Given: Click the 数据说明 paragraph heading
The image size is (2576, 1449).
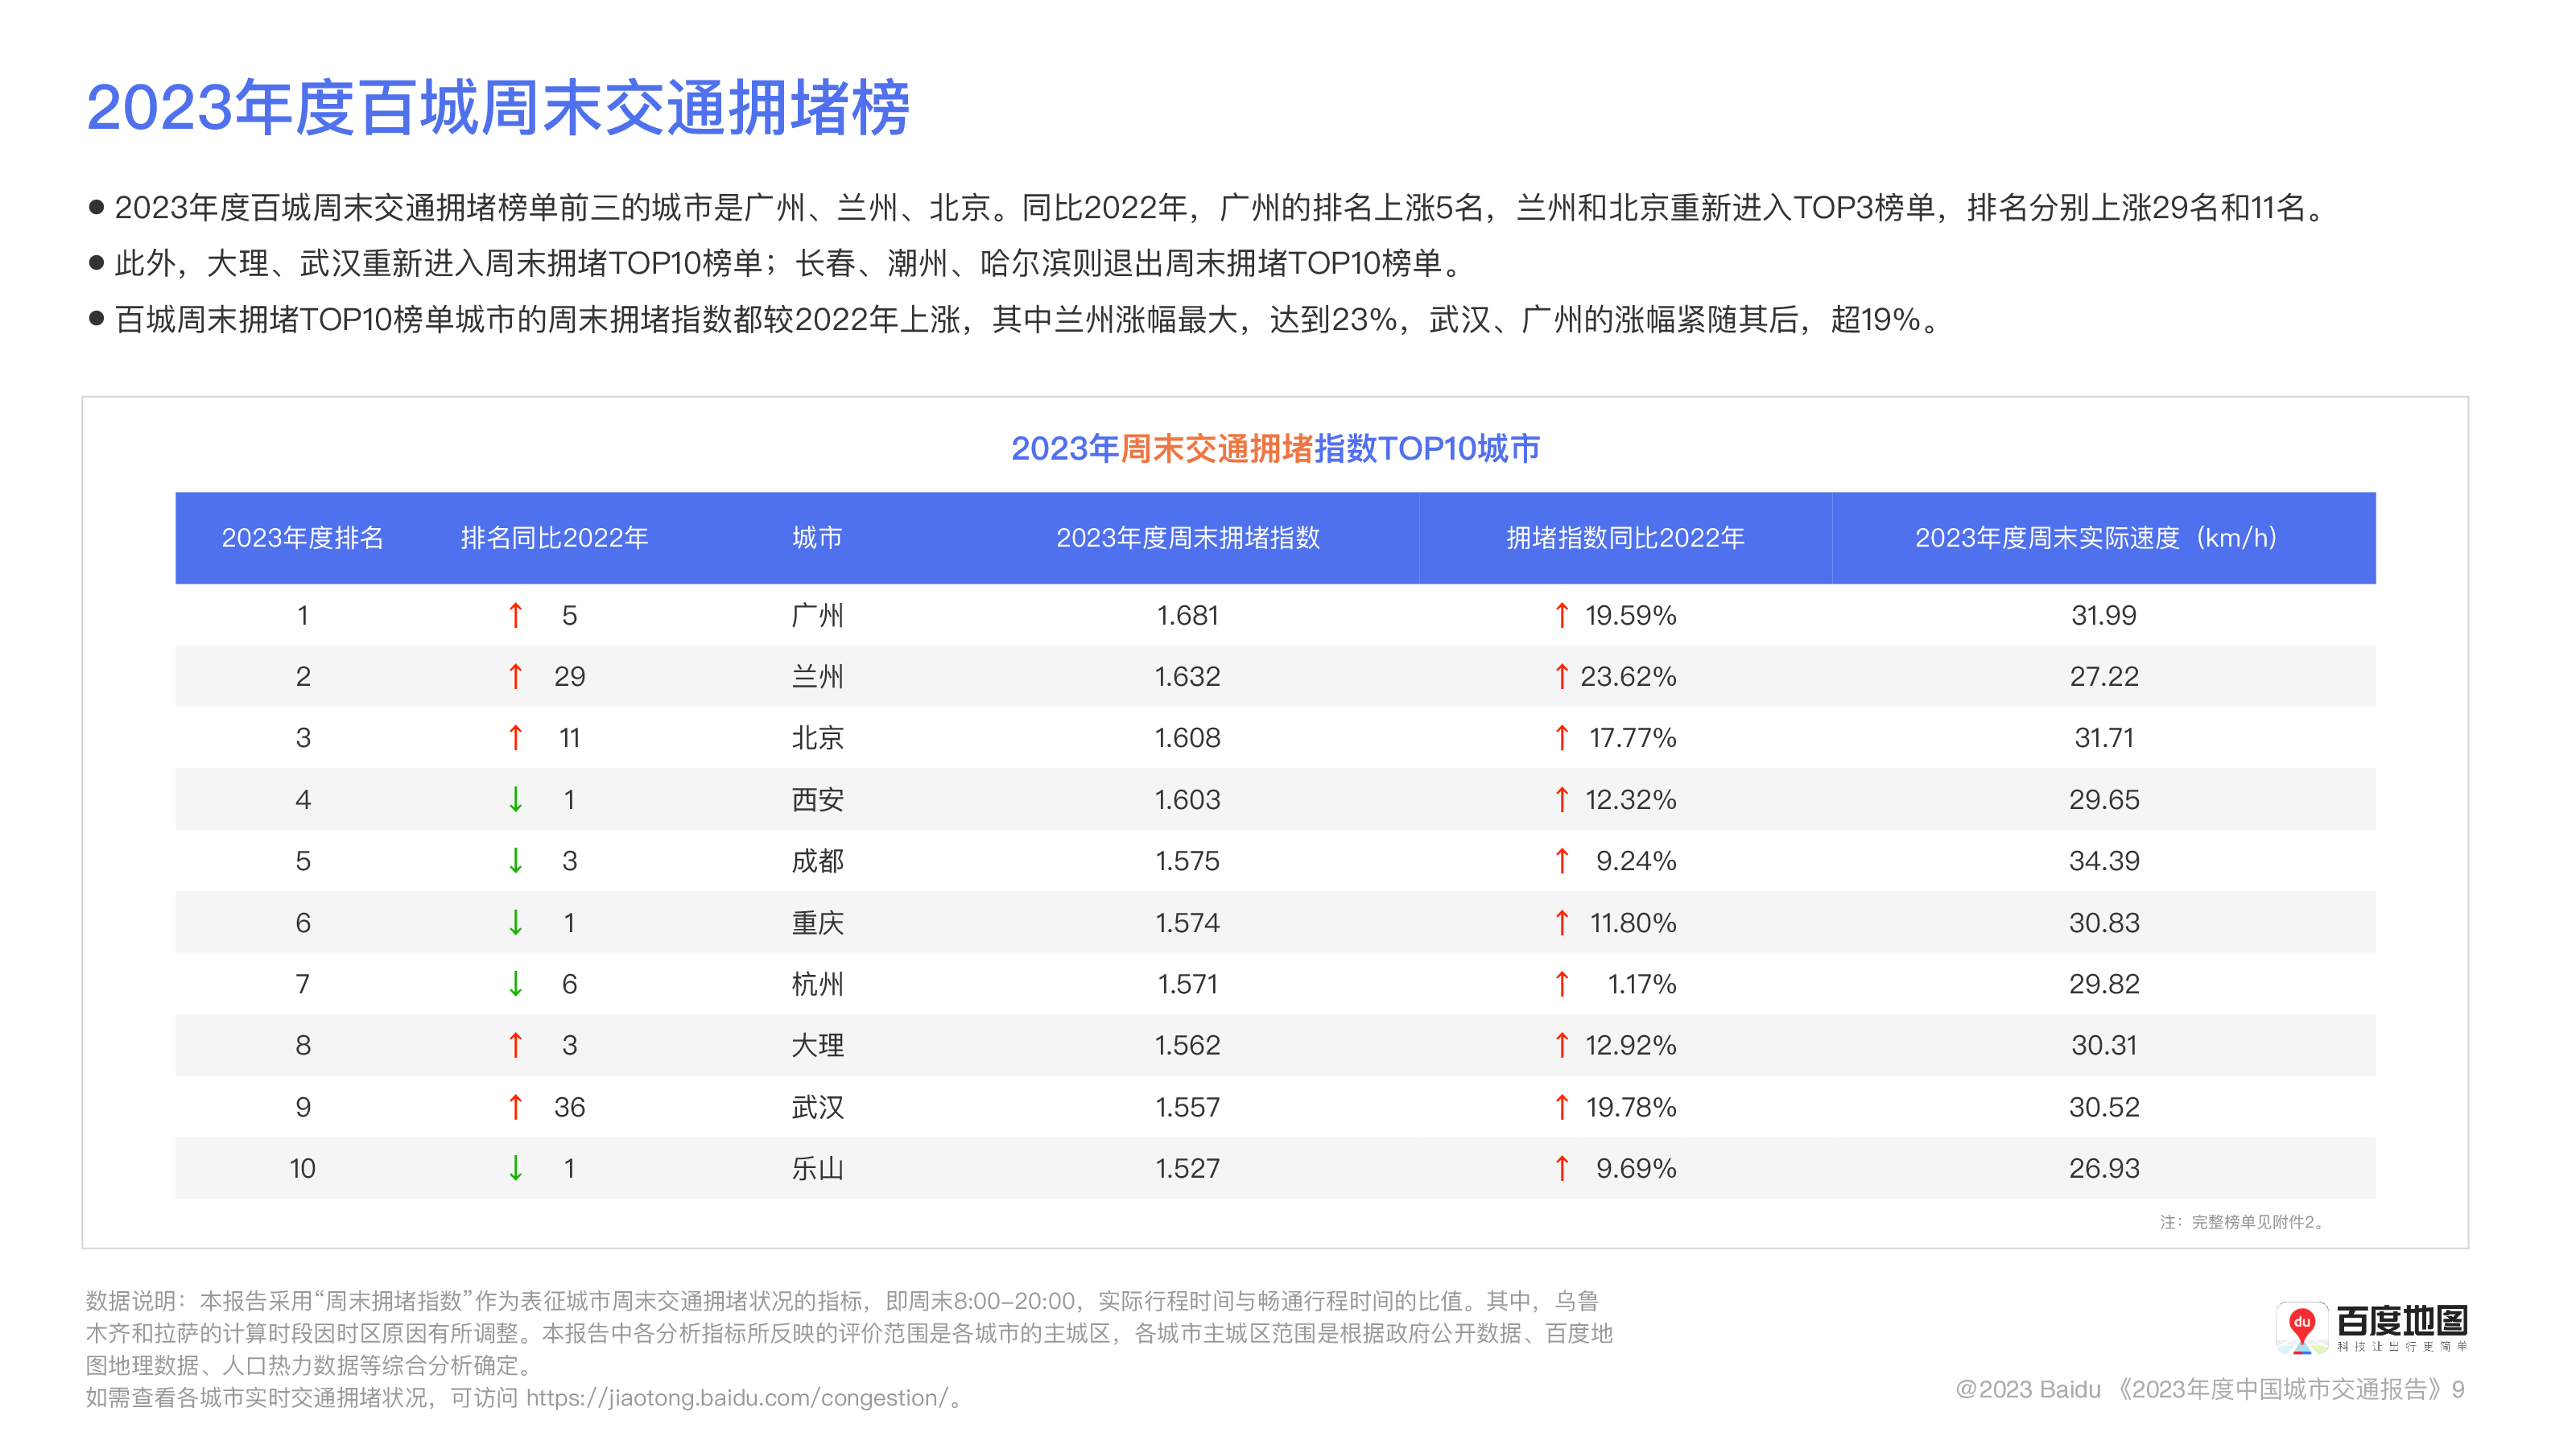Looking at the screenshot, I should pos(135,1301).
